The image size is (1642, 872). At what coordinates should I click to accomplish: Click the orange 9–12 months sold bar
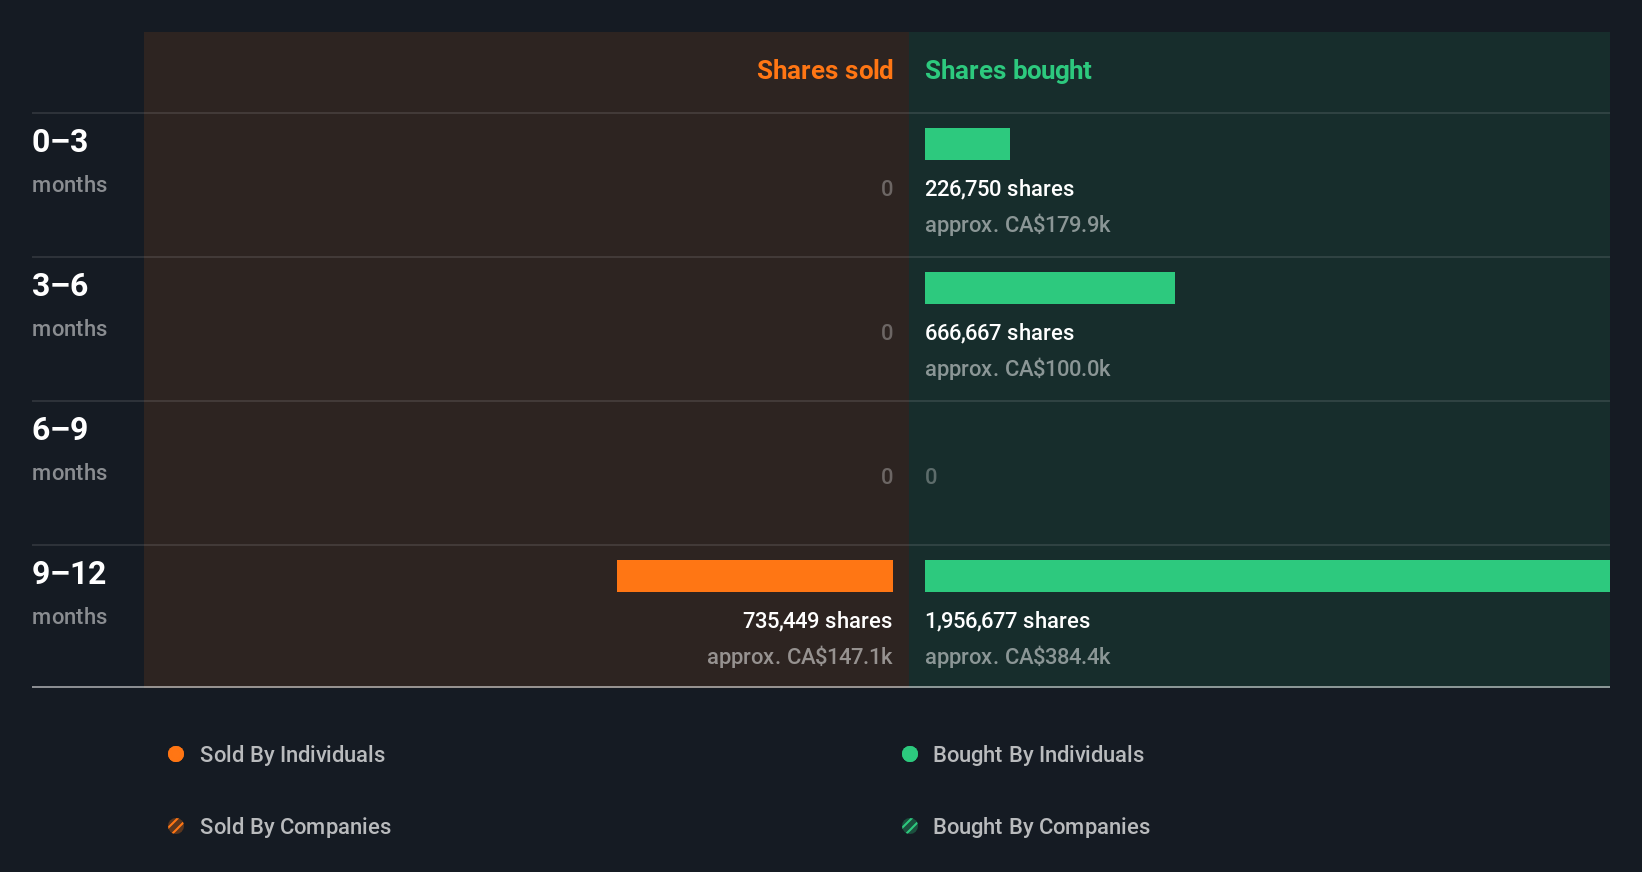tap(755, 576)
